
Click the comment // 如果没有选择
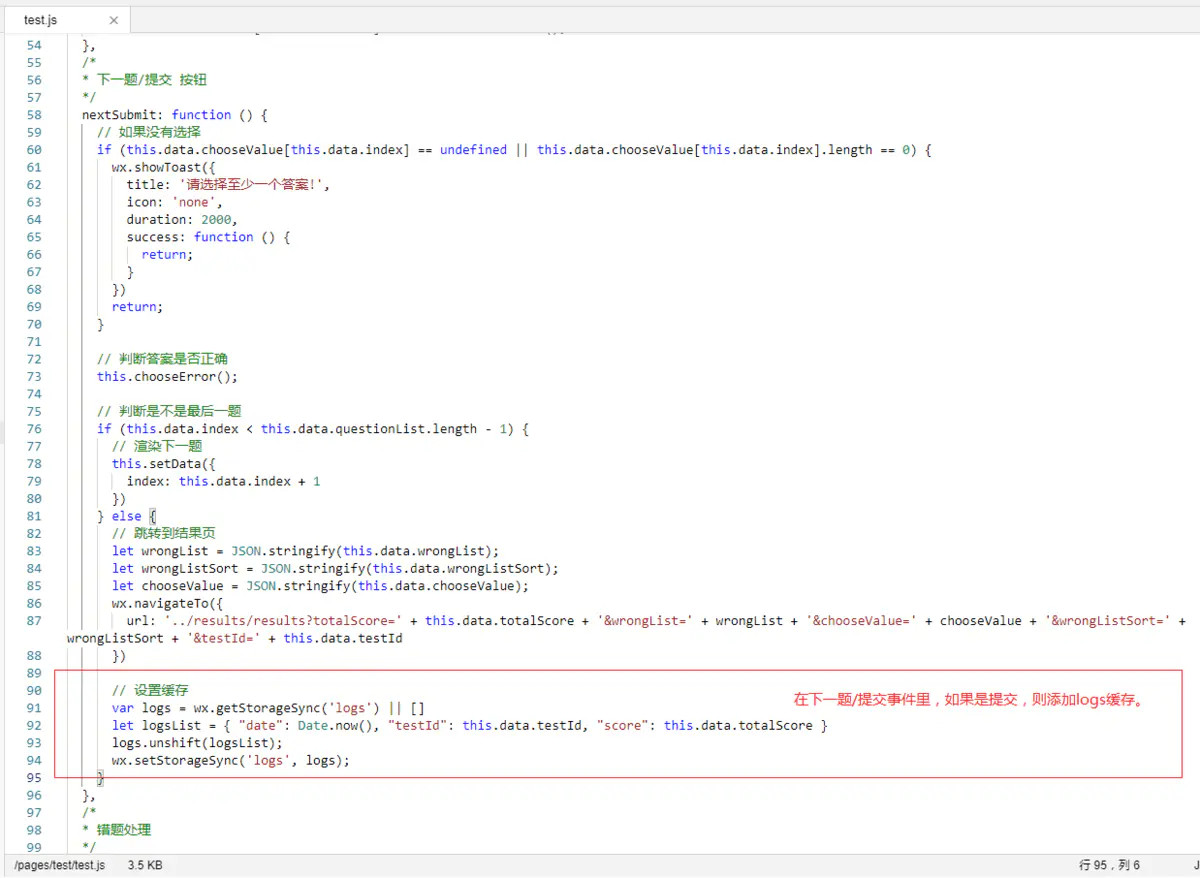pyautogui.click(x=149, y=132)
